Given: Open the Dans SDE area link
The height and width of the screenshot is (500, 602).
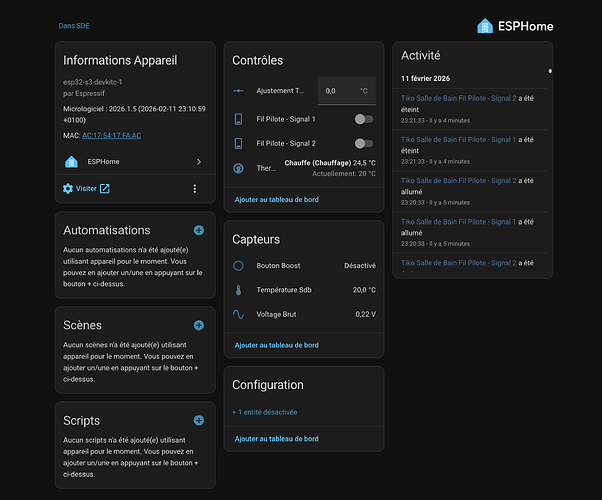Looking at the screenshot, I should (x=73, y=26).
